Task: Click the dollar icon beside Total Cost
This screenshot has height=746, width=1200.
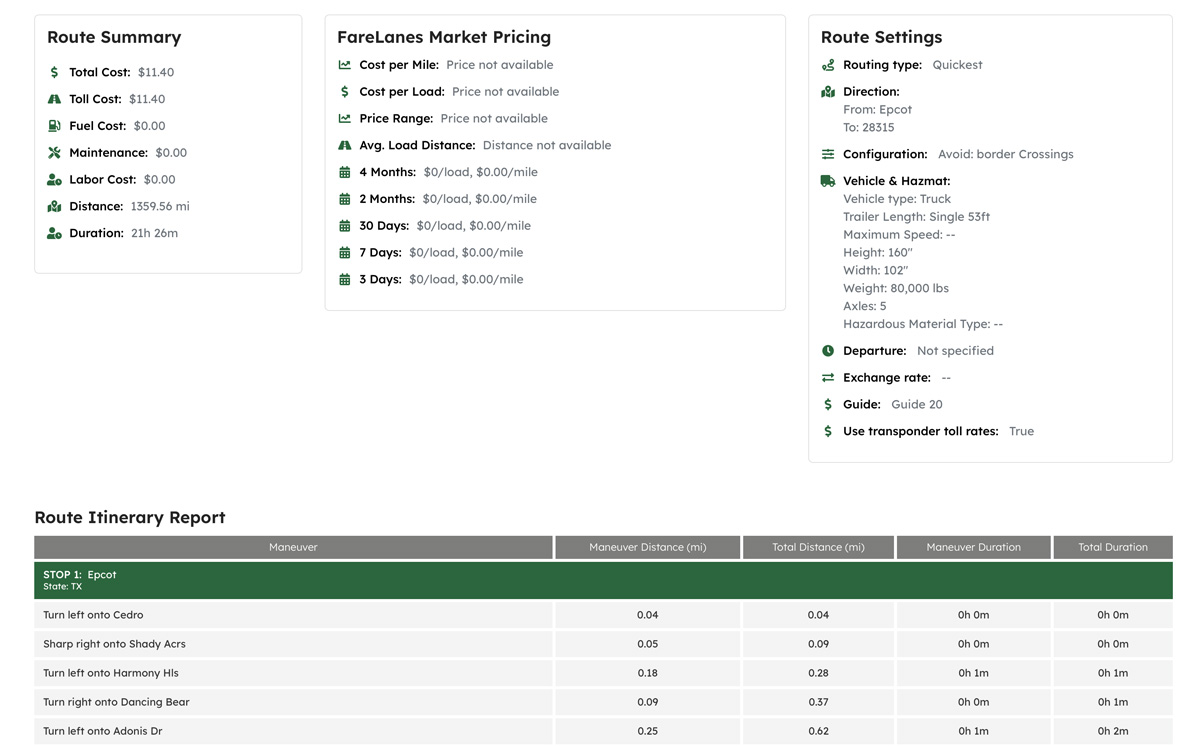Action: click(54, 72)
